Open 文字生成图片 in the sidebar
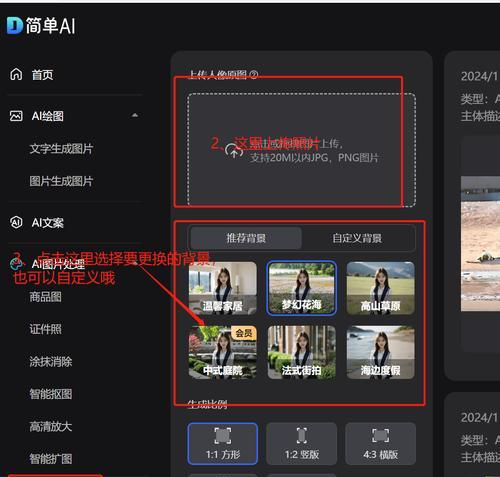Viewport: 500px width, 477px height. (x=61, y=149)
